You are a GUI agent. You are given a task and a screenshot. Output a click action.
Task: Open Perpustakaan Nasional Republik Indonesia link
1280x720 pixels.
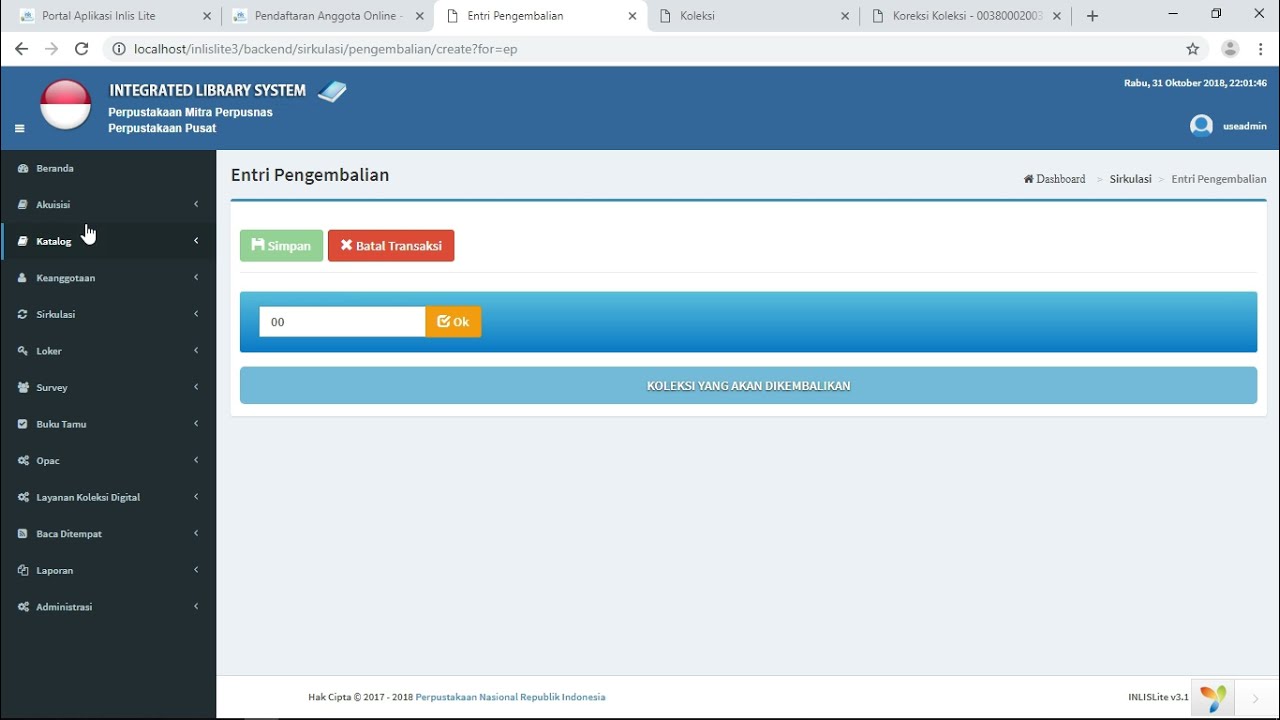[x=510, y=697]
